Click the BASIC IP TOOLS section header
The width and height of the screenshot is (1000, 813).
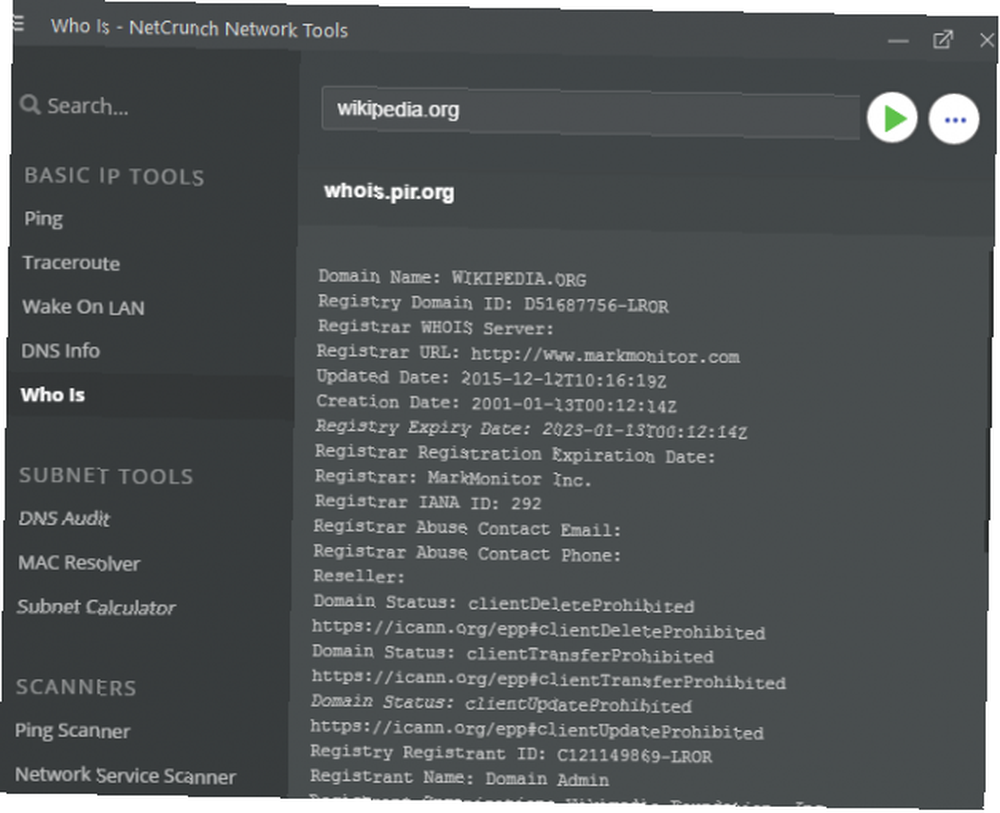pos(114,176)
